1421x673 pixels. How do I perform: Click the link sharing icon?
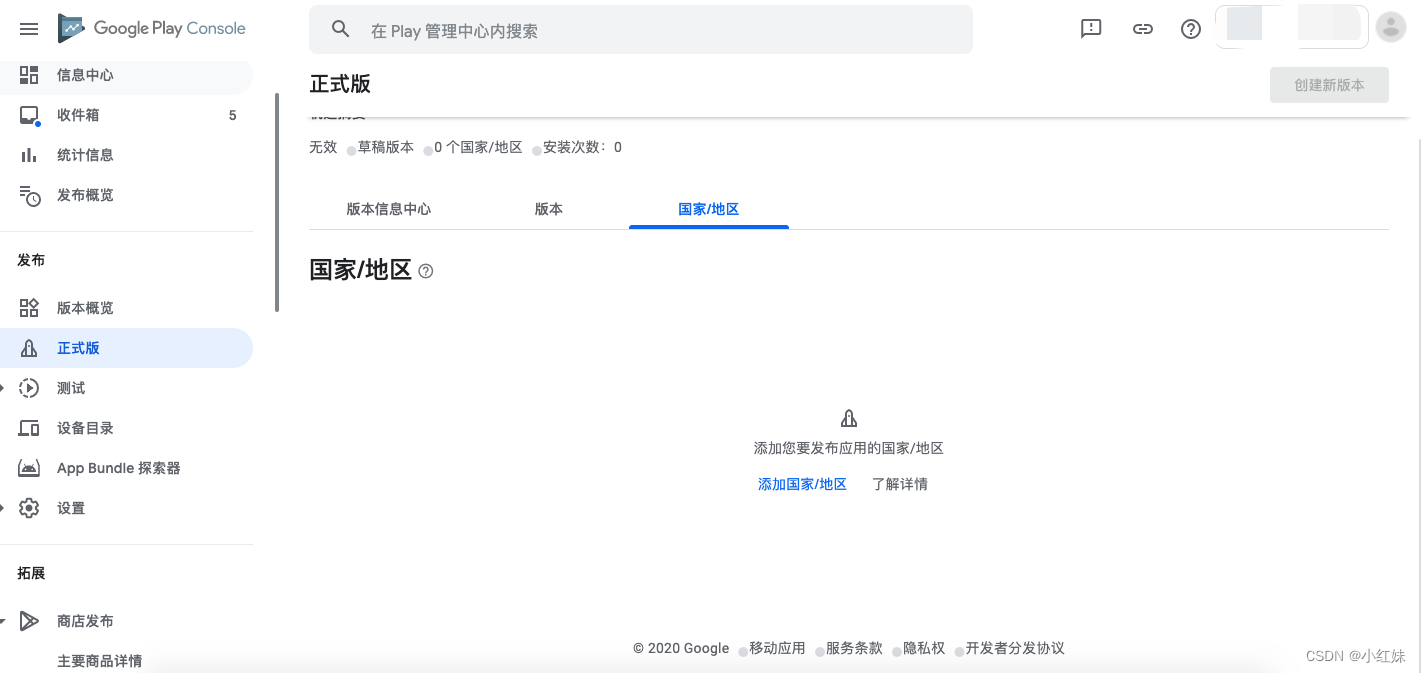click(x=1142, y=29)
